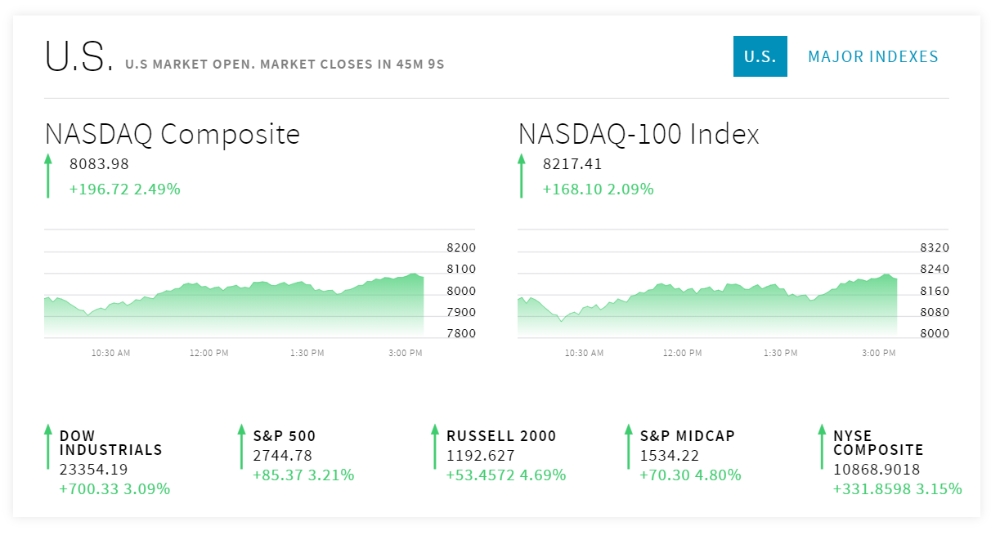Image resolution: width=1000 pixels, height=535 pixels.
Task: Click the up arrow next to S&P Midcap
Action: 628,447
